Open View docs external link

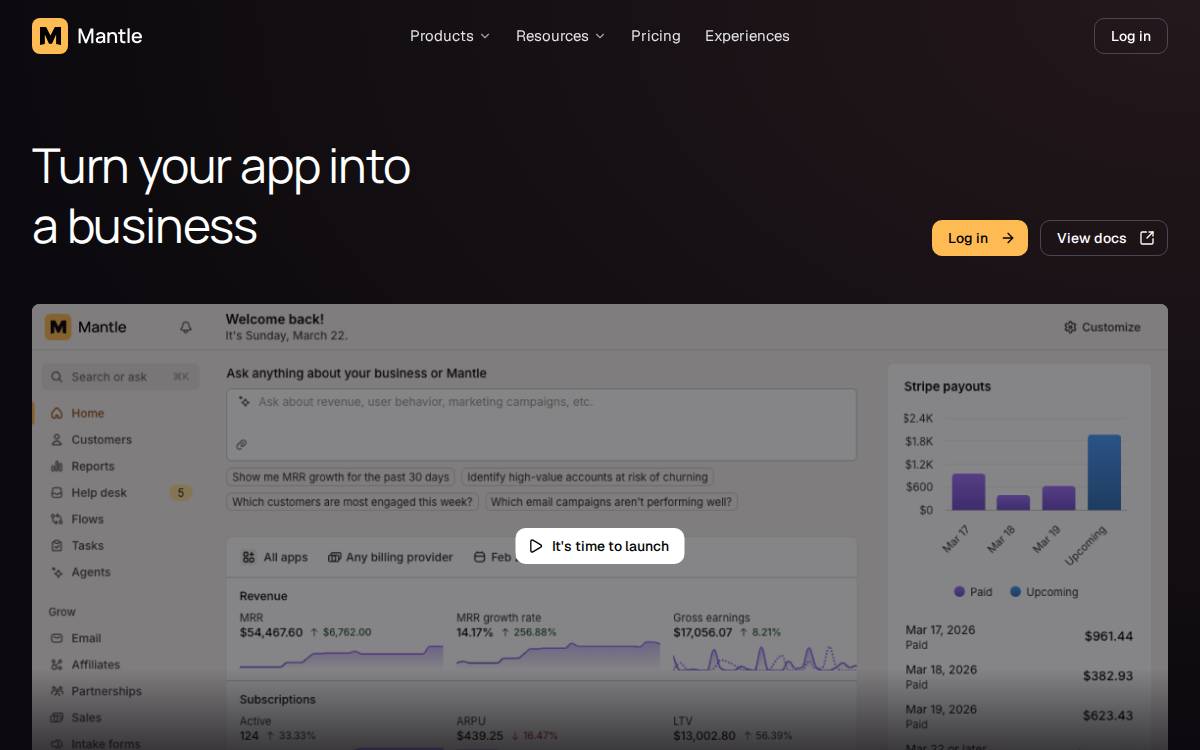pyautogui.click(x=1104, y=238)
